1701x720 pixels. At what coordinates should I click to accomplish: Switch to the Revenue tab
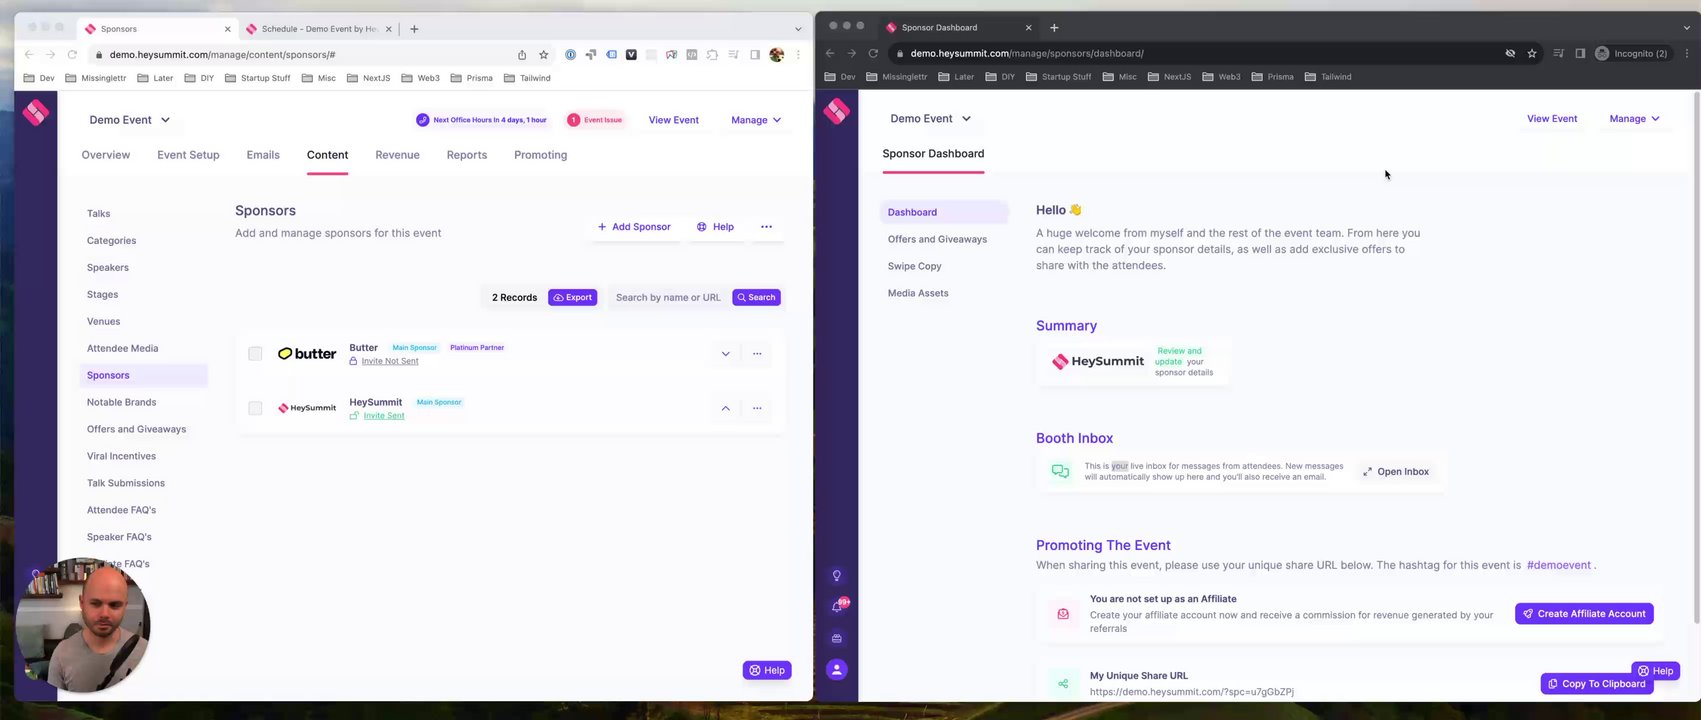397,155
